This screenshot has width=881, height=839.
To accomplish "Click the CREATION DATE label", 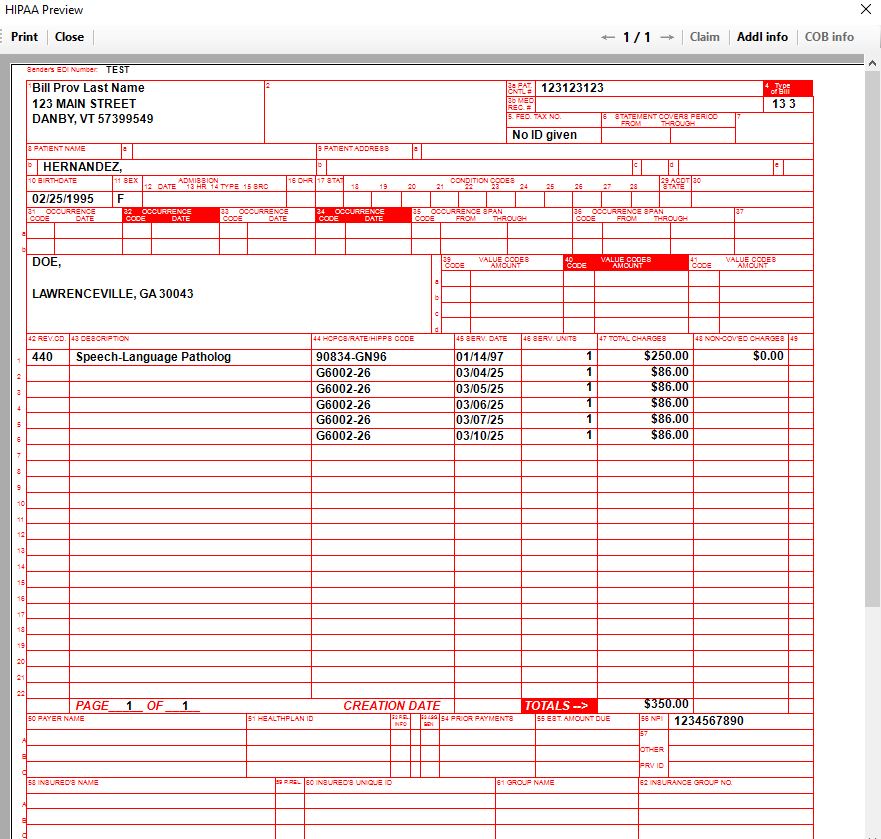I will pos(392,706).
